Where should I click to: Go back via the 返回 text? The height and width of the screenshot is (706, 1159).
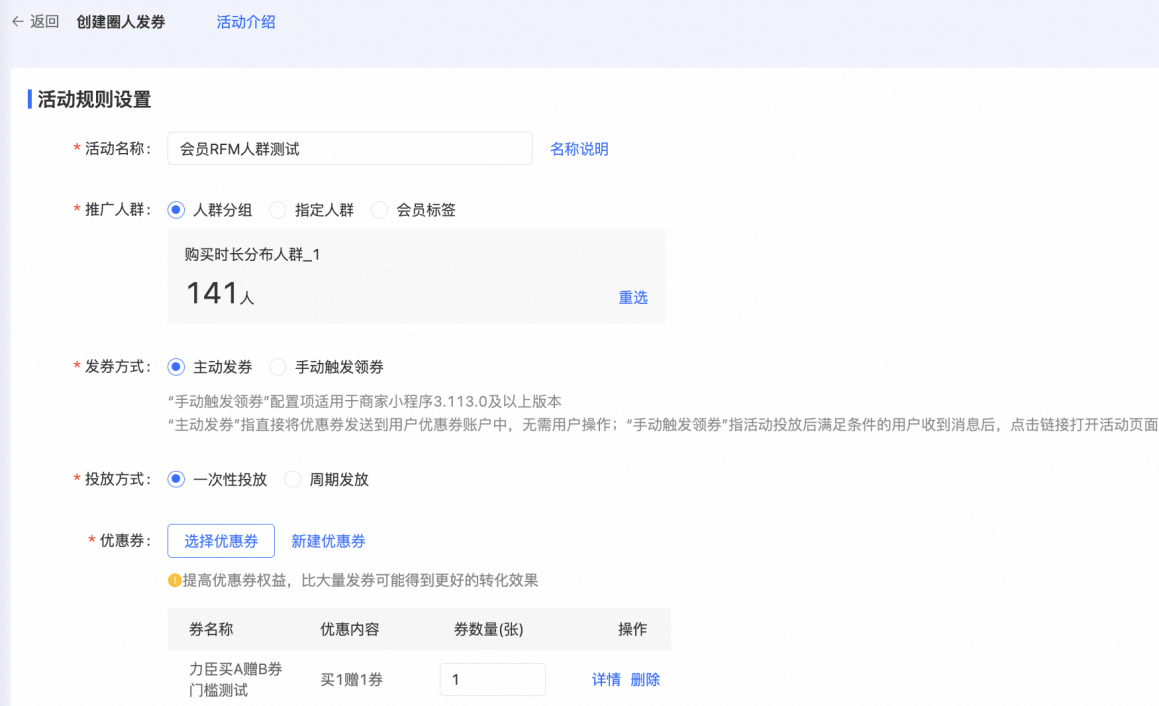coord(44,22)
